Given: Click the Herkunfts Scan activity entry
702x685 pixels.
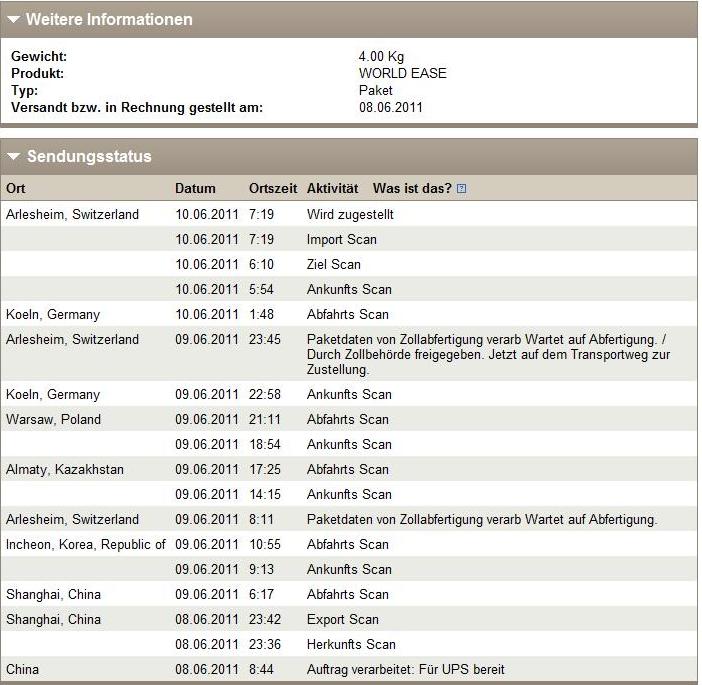Looking at the screenshot, I should 351,644.
